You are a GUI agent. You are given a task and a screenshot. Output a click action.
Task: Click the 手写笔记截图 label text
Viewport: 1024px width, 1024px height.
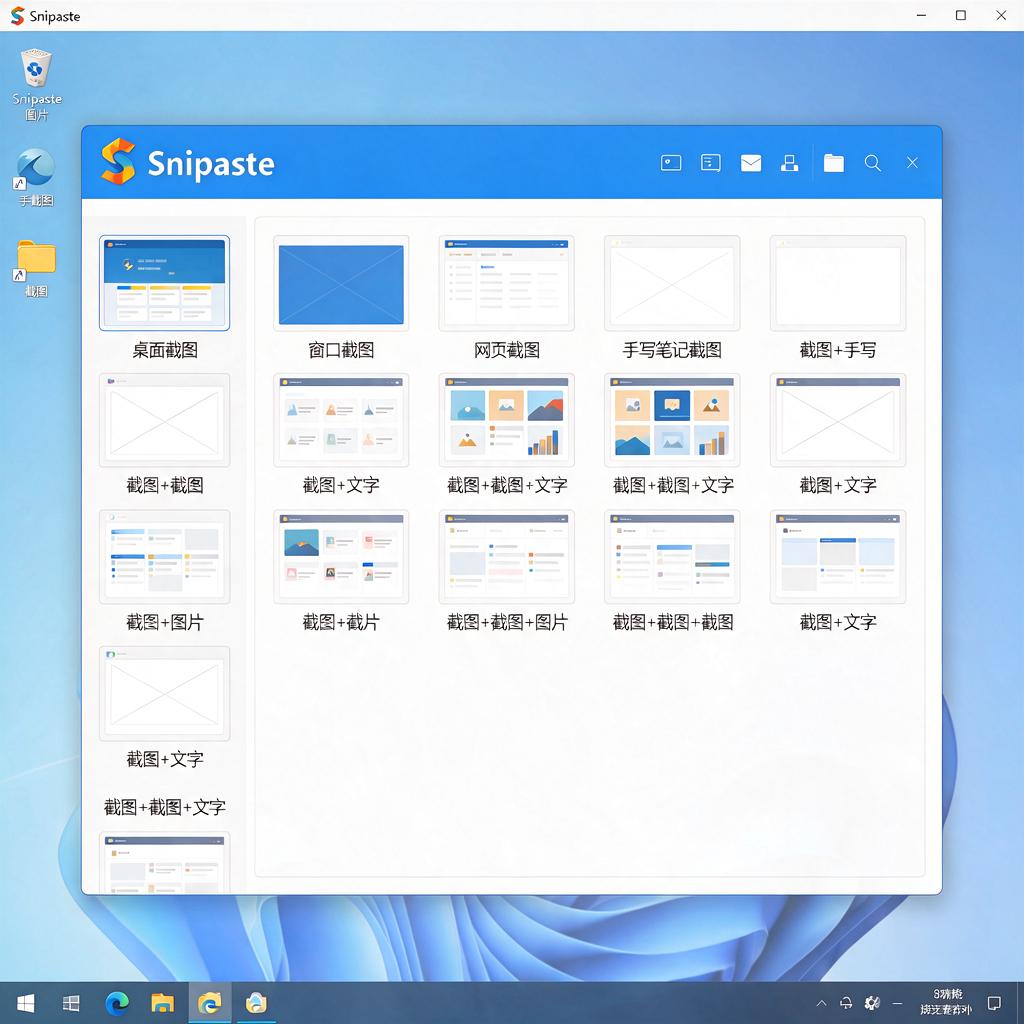click(672, 350)
